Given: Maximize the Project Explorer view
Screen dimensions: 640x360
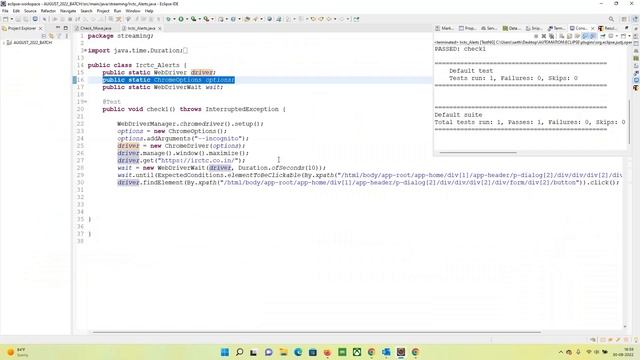Looking at the screenshot, I should (65, 28).
